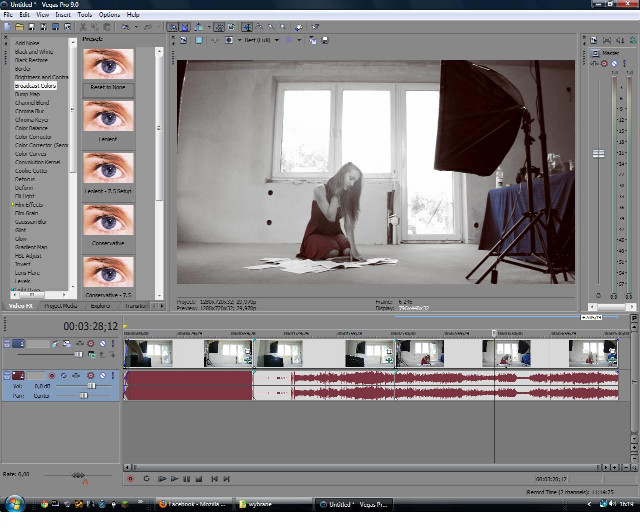Toggle preview on external monitor icon
This screenshot has width=640, height=529.
pos(199,40)
